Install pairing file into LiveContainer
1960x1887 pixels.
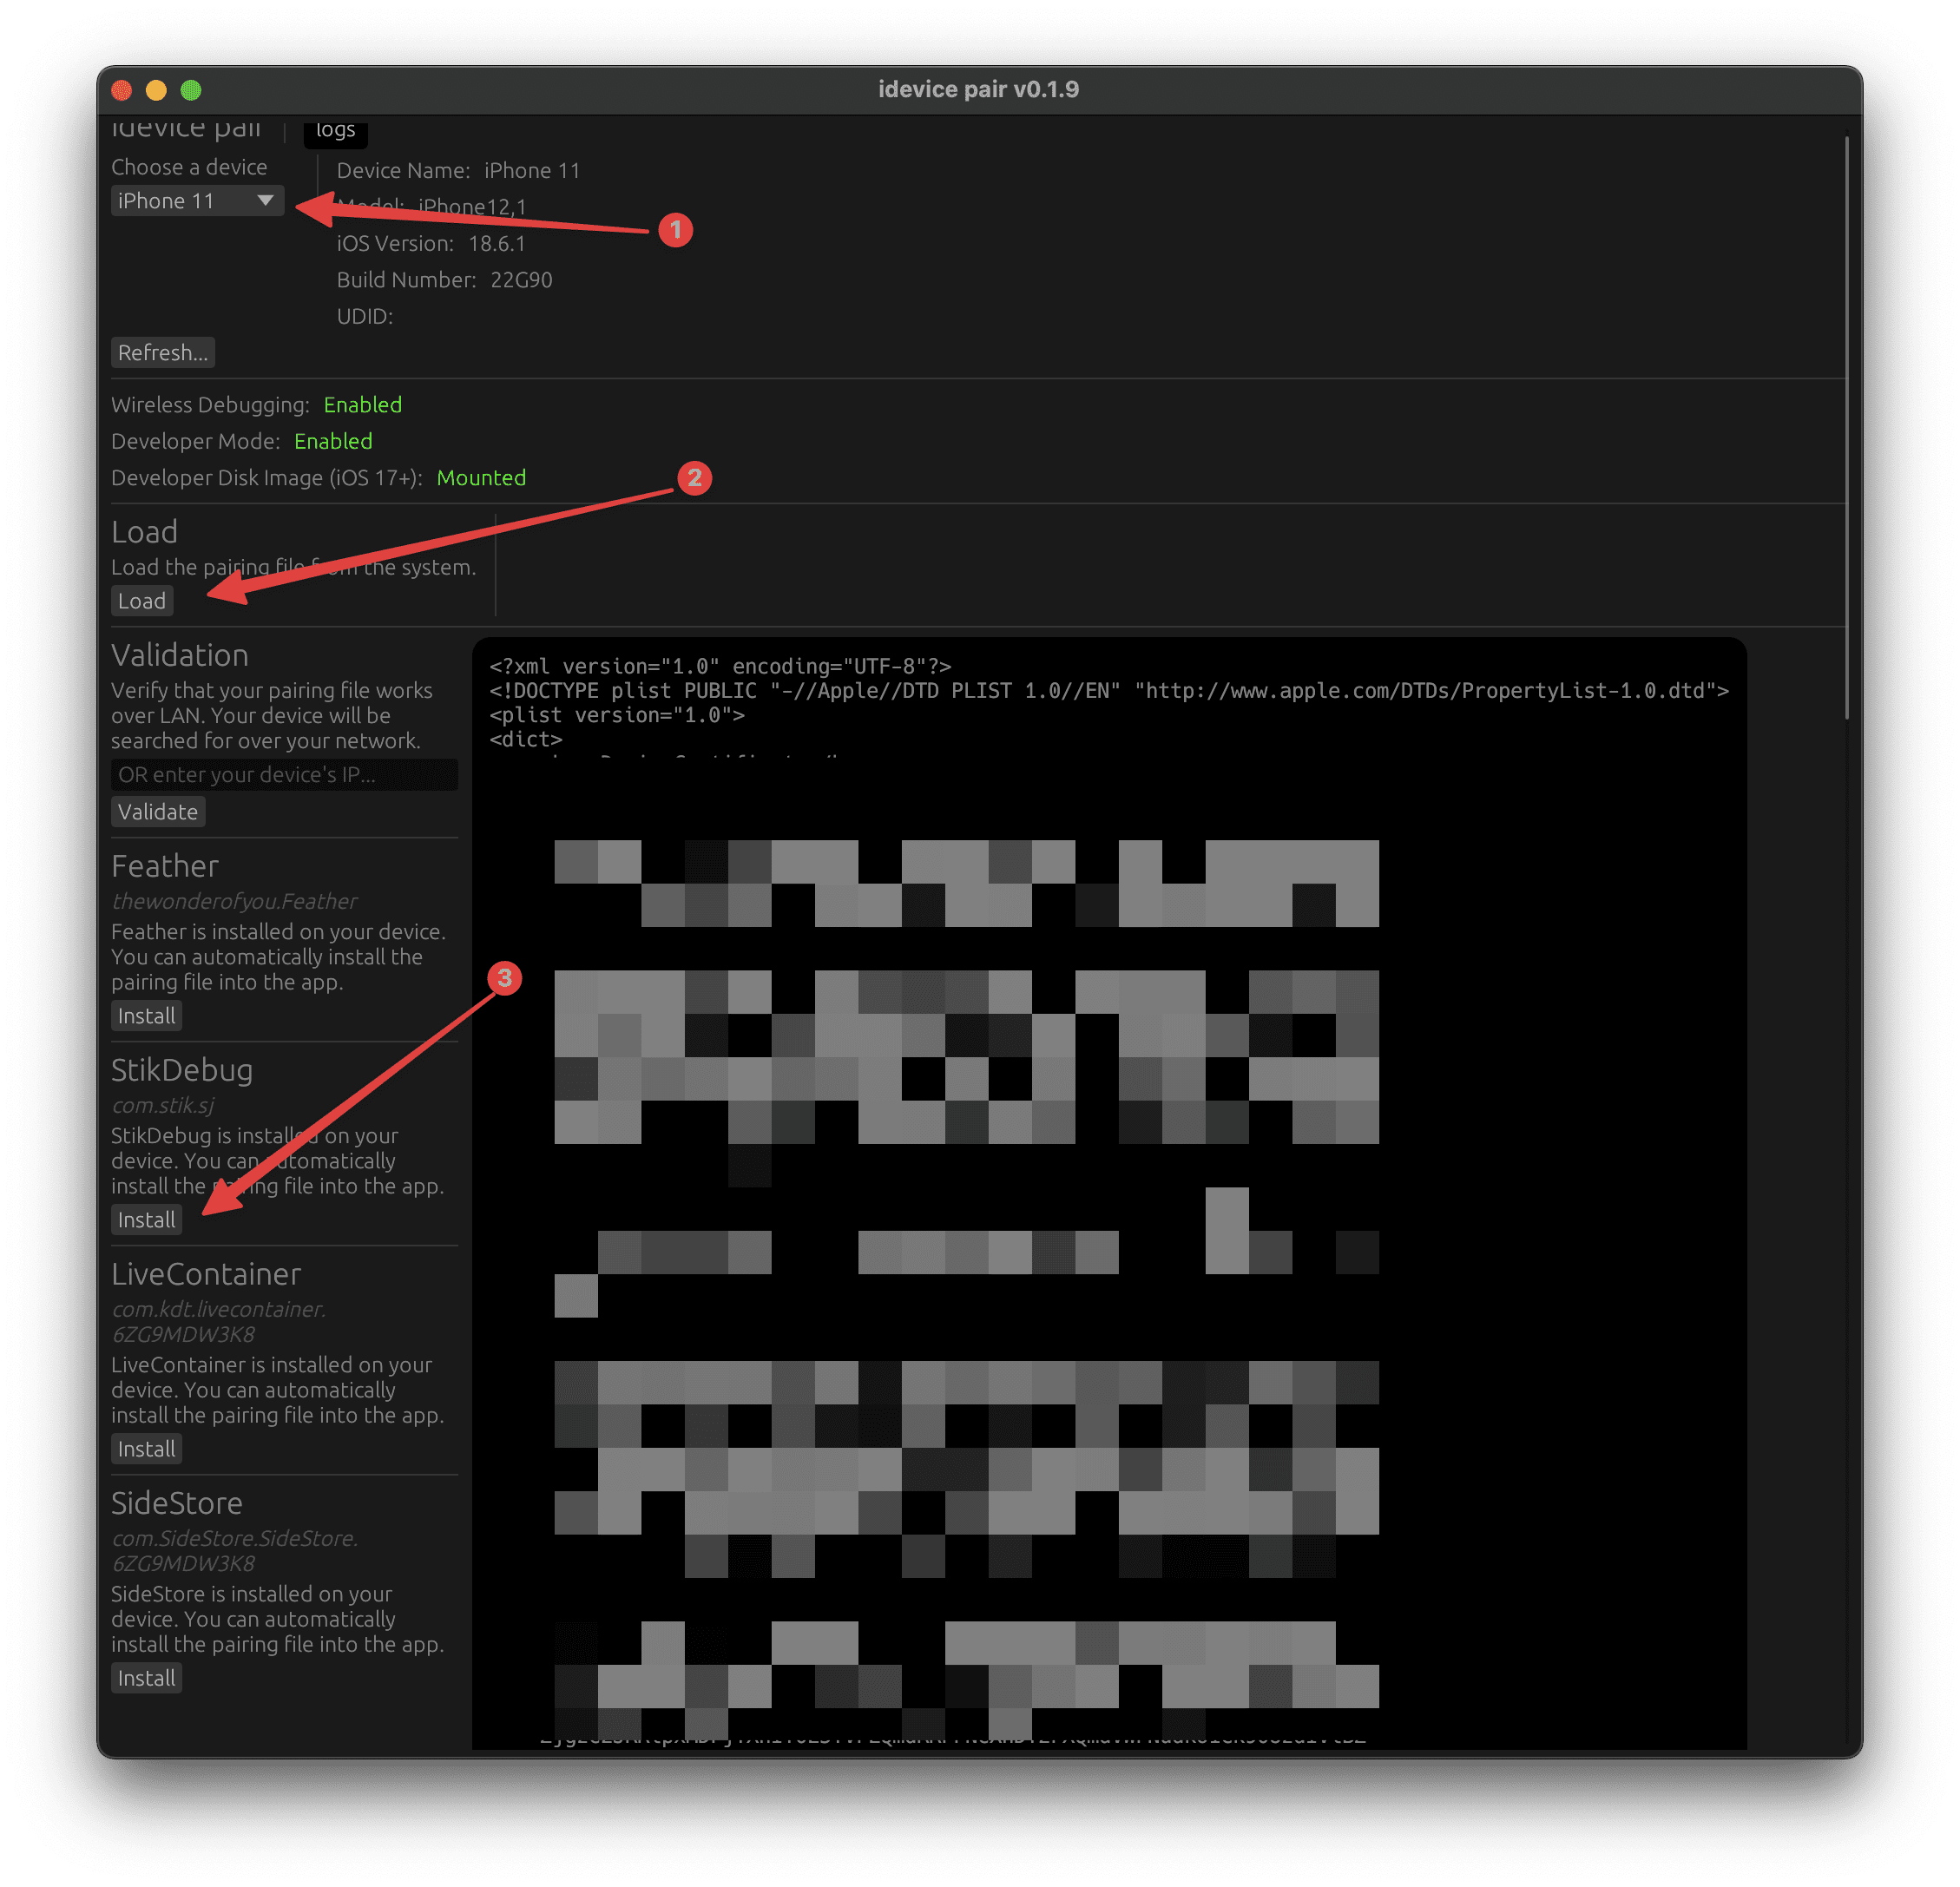pyautogui.click(x=146, y=1449)
